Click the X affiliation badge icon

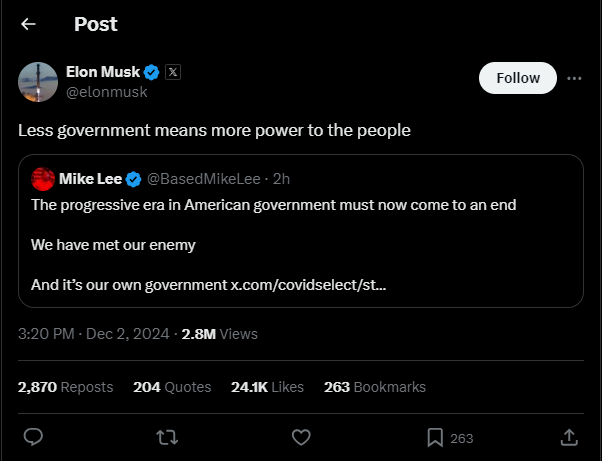(173, 72)
